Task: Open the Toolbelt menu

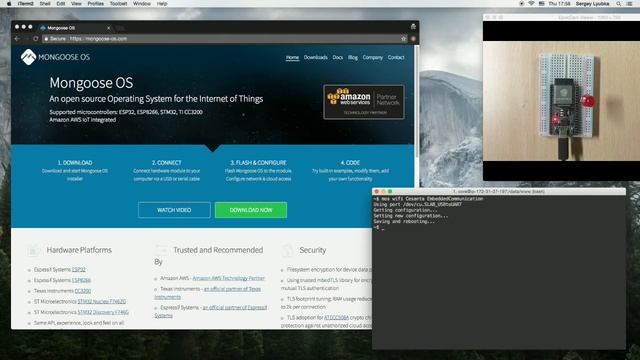Action: click(118, 4)
